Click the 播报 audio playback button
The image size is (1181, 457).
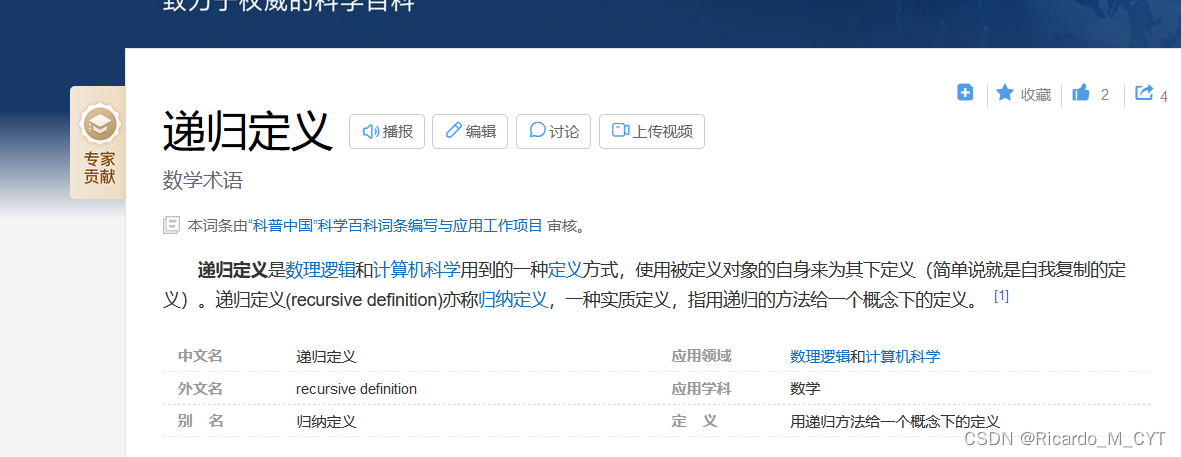pos(387,132)
